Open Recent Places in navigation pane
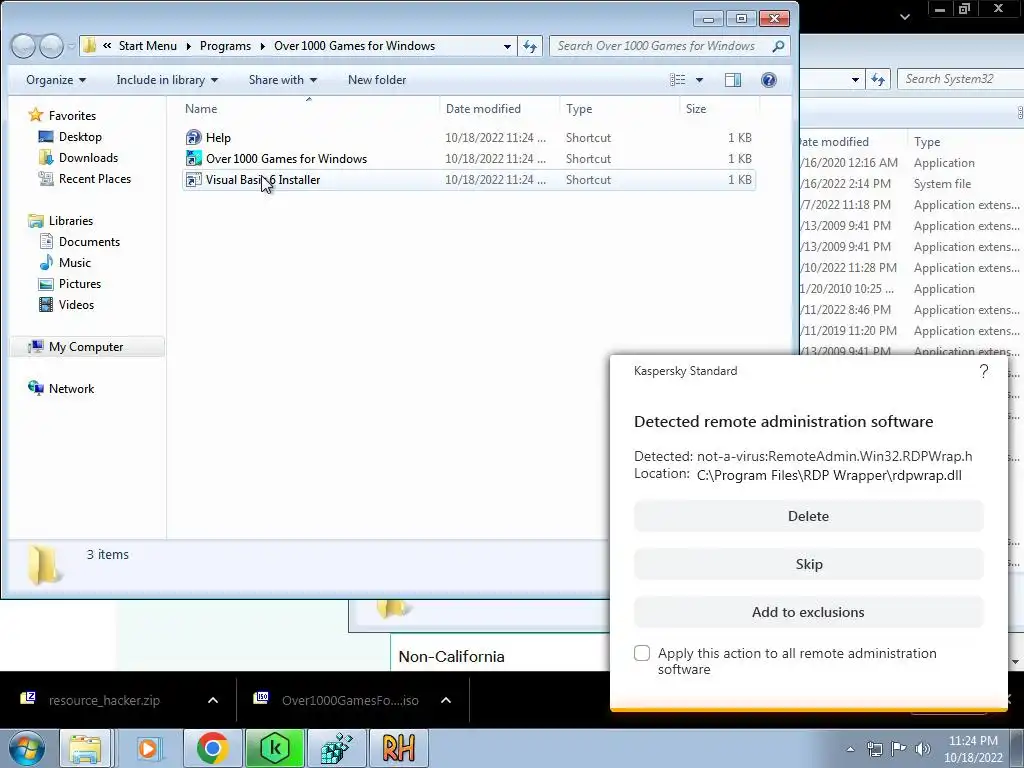Viewport: 1024px width, 768px height. (85, 178)
